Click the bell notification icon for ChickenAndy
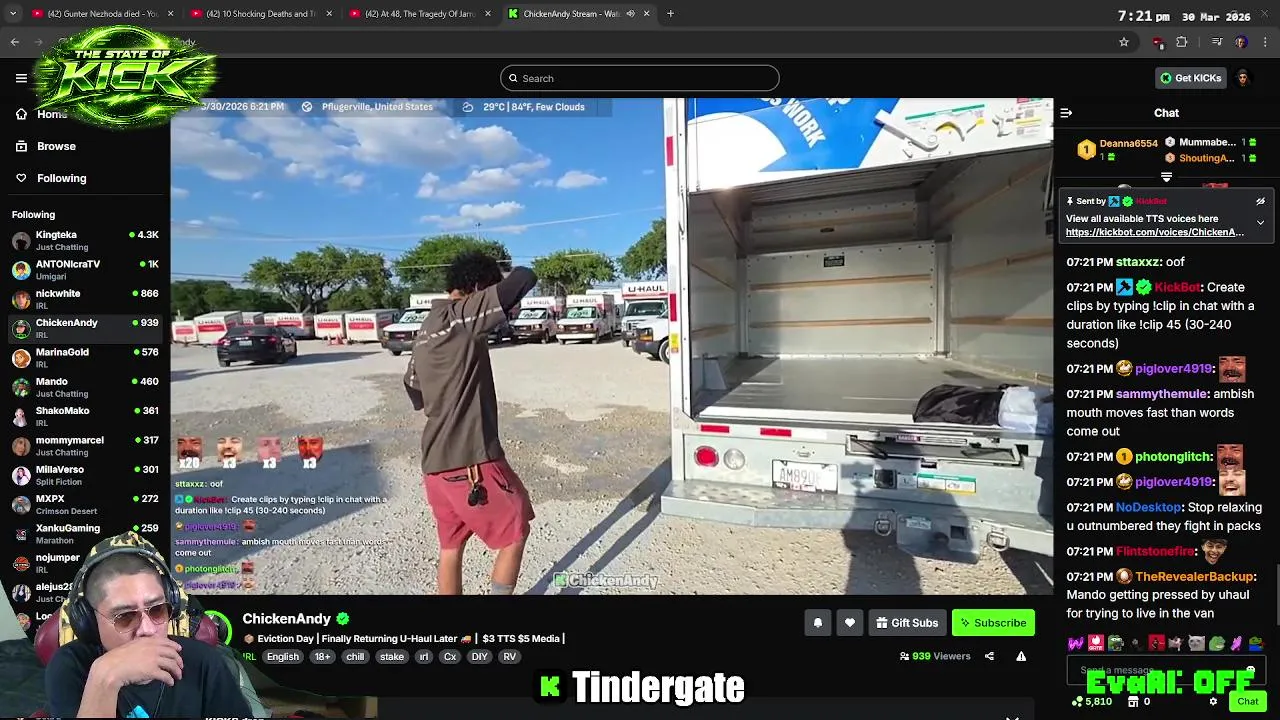Image resolution: width=1280 pixels, height=720 pixels. (817, 623)
